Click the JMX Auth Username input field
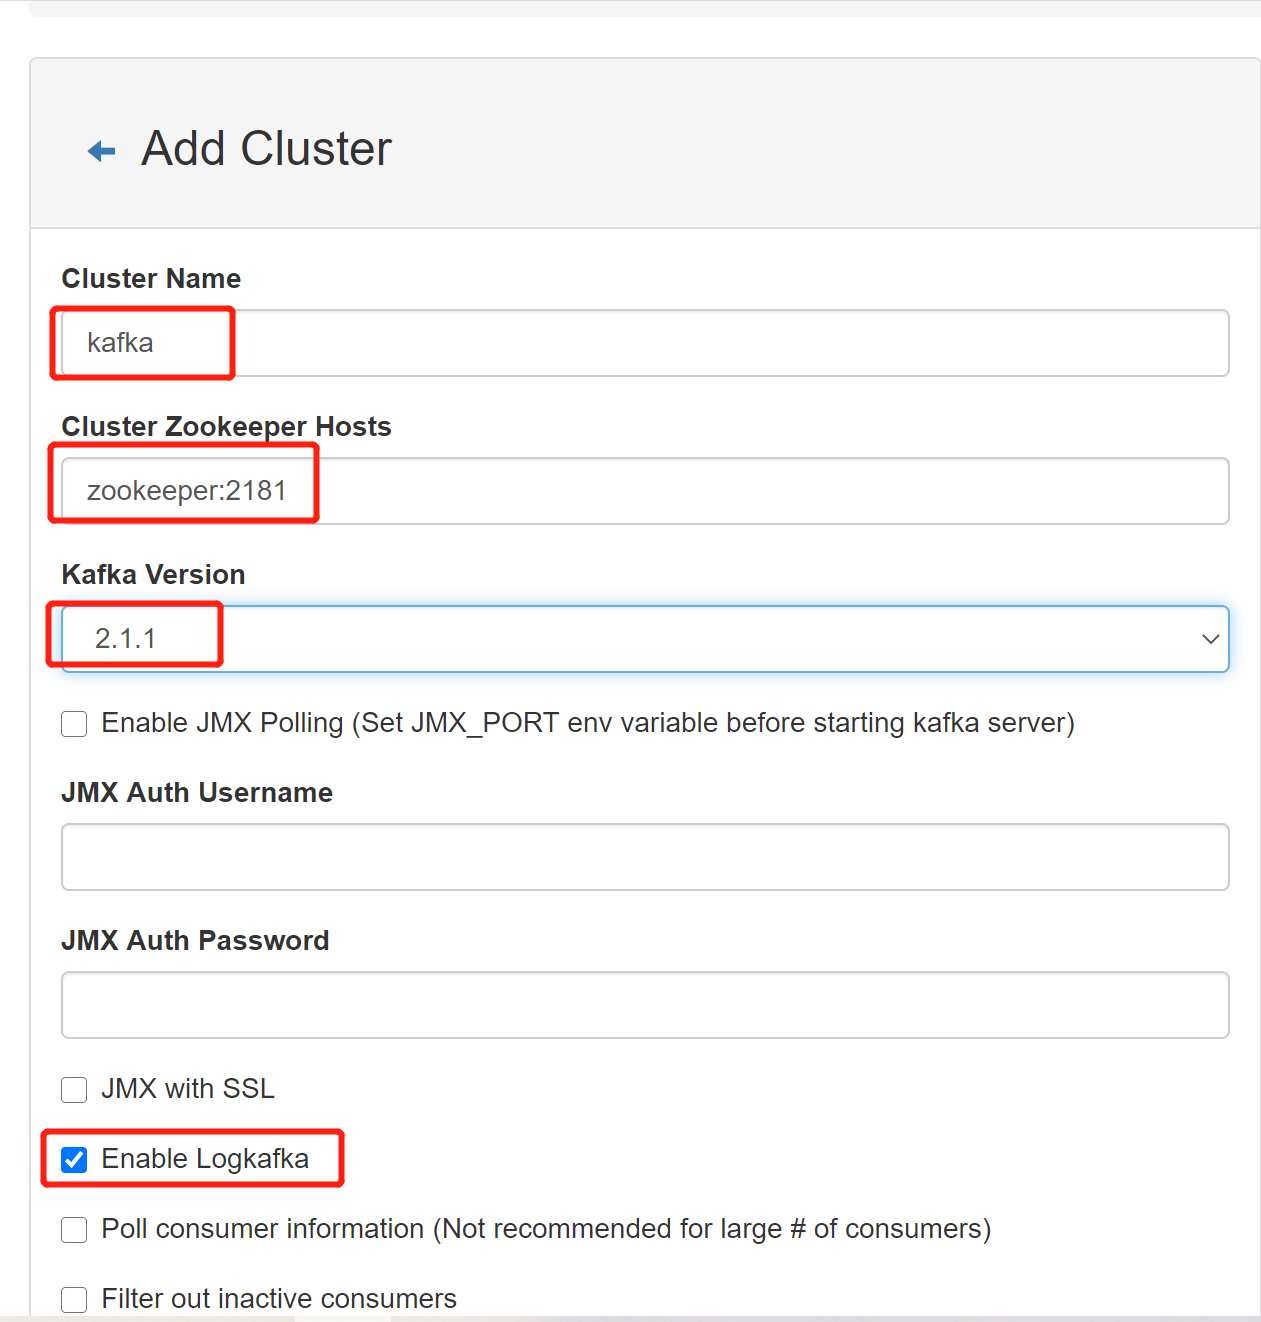Viewport: 1261px width, 1322px height. 645,857
